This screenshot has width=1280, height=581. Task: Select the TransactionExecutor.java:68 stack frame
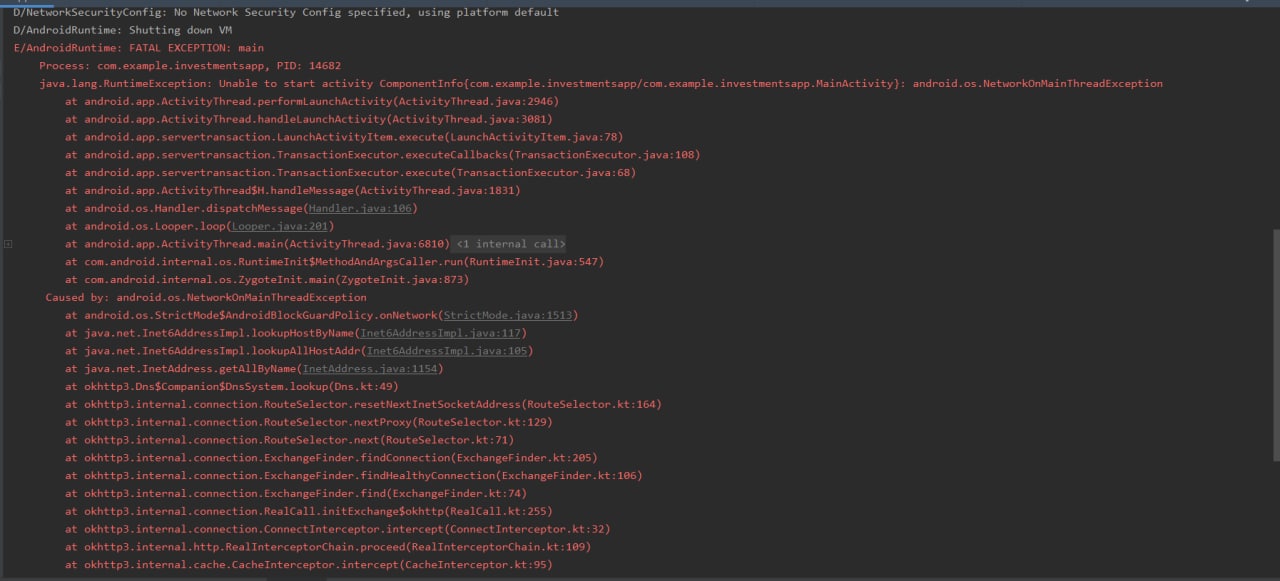(x=351, y=173)
